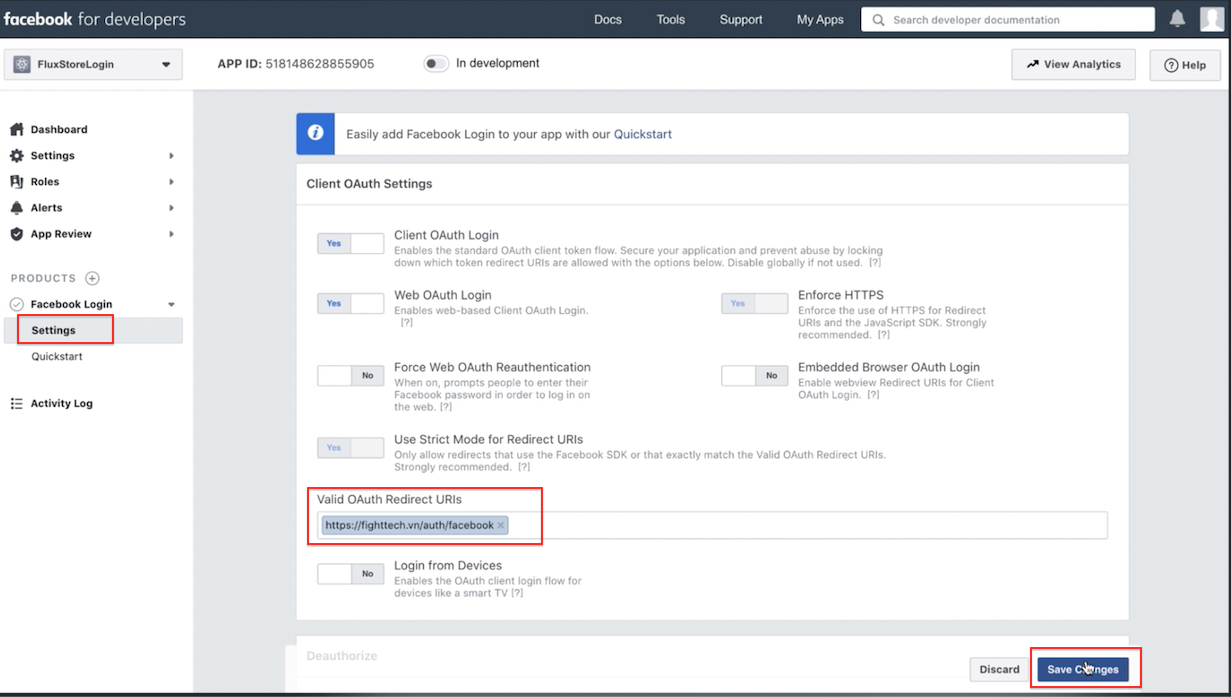This screenshot has height=697, width=1231.
Task: Toggle Web OAuth Login switch
Action: pos(350,303)
